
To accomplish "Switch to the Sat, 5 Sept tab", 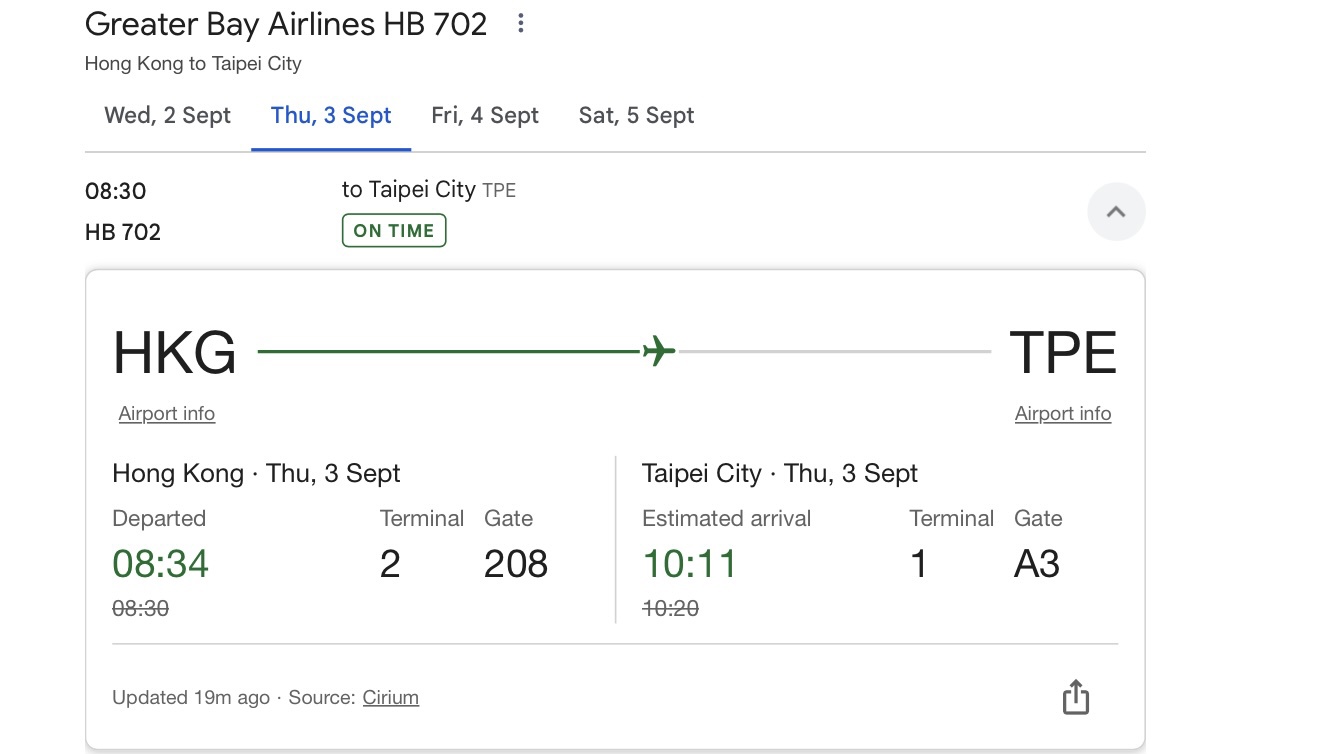I will 636,116.
